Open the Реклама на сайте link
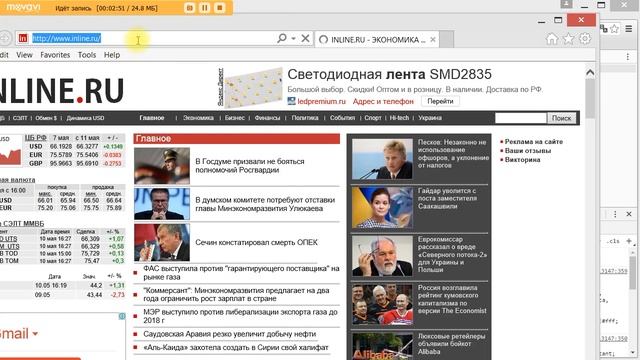 click(x=533, y=142)
